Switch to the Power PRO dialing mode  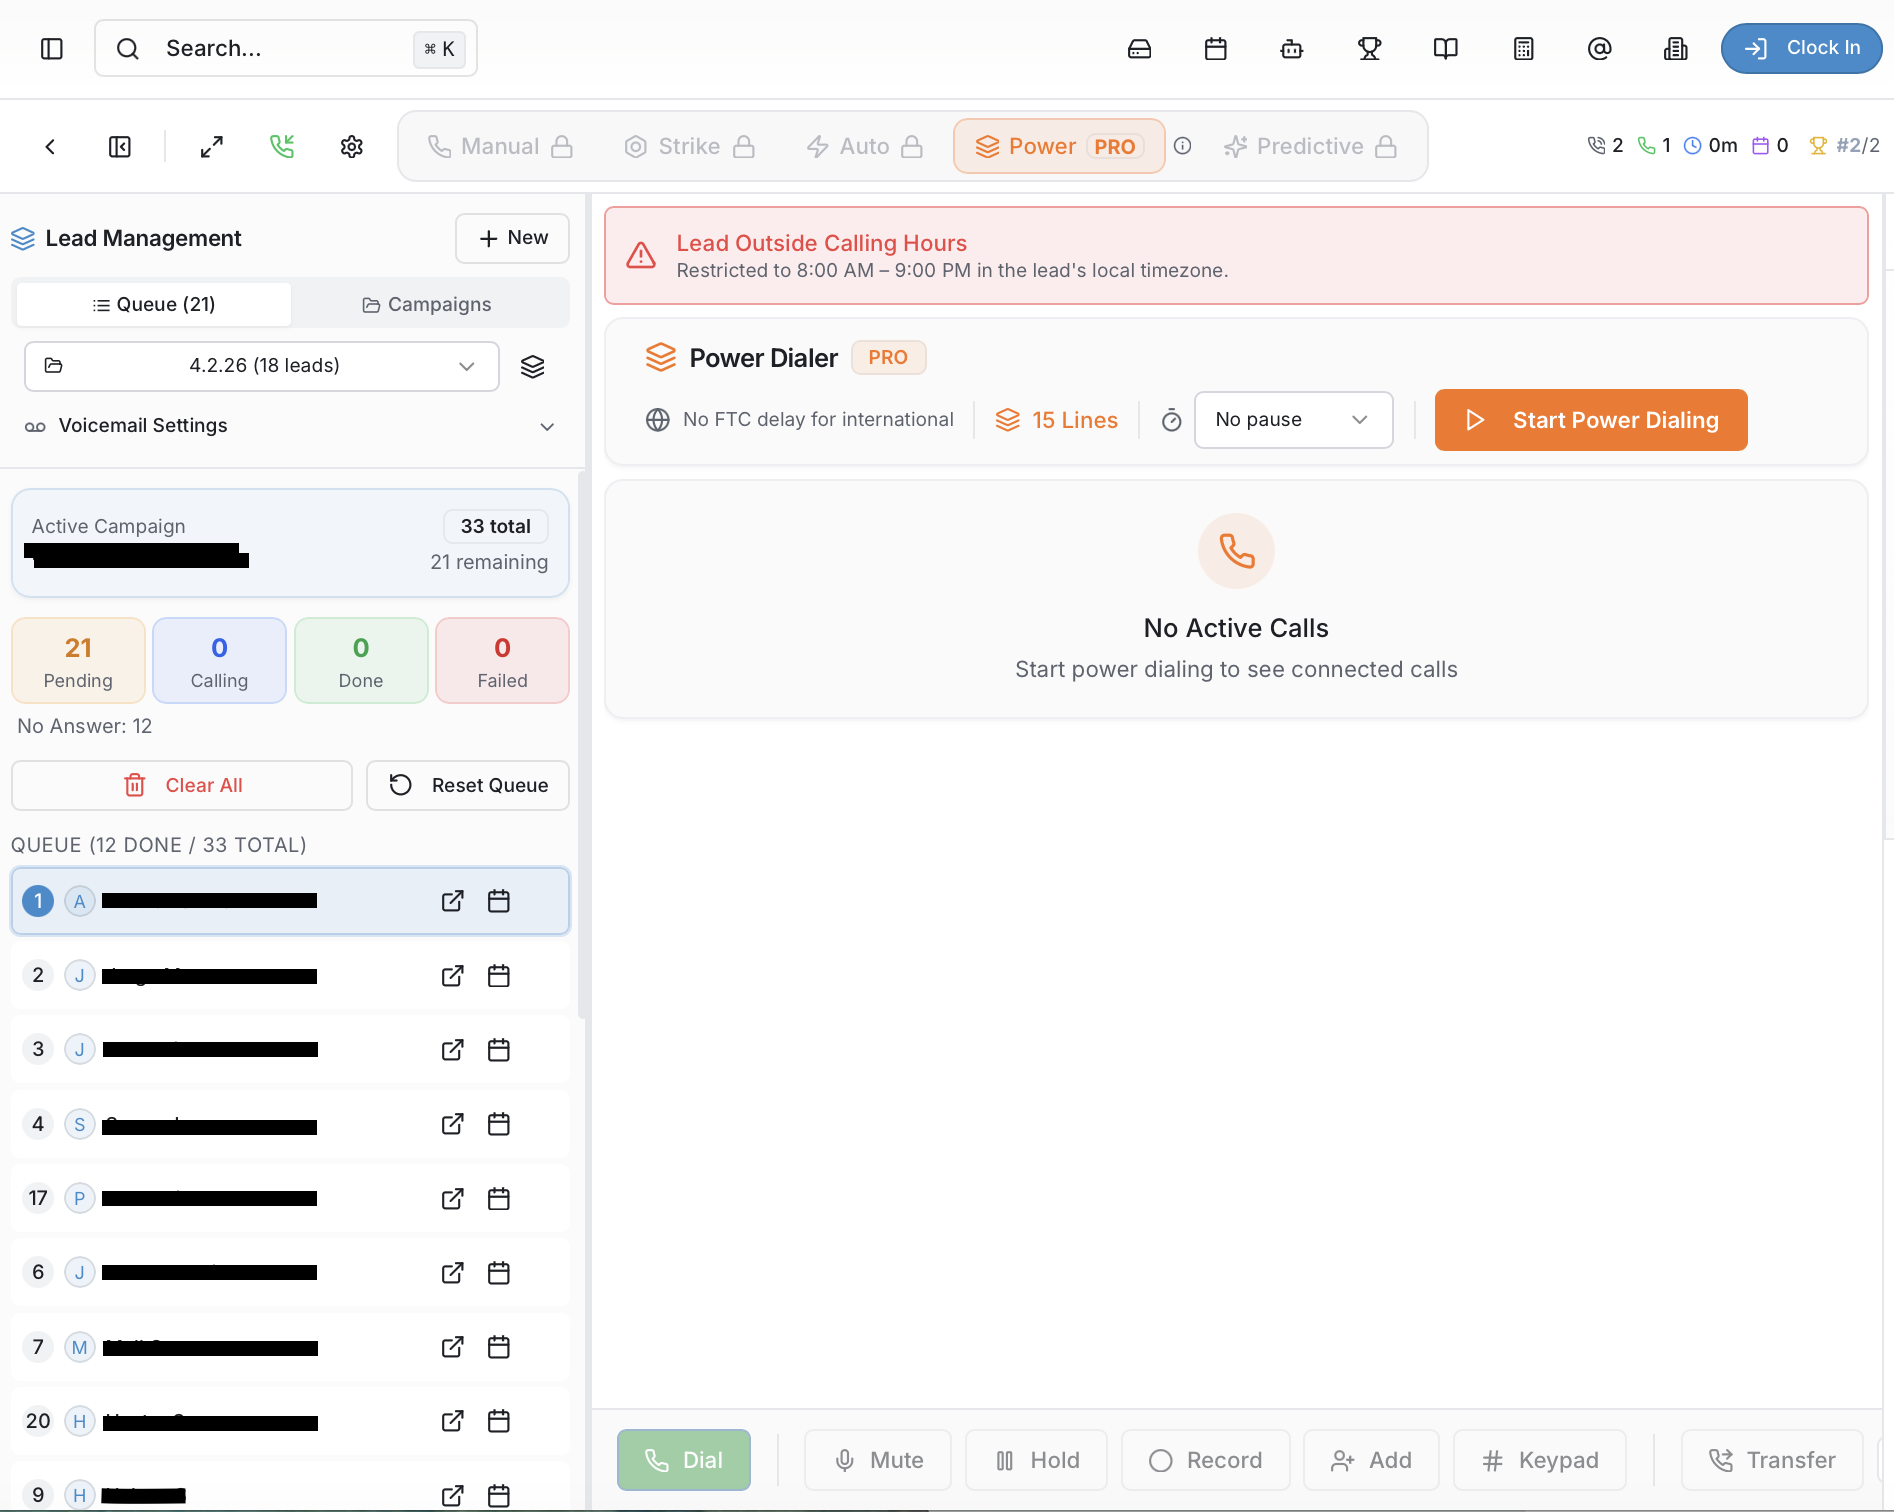pos(1058,146)
